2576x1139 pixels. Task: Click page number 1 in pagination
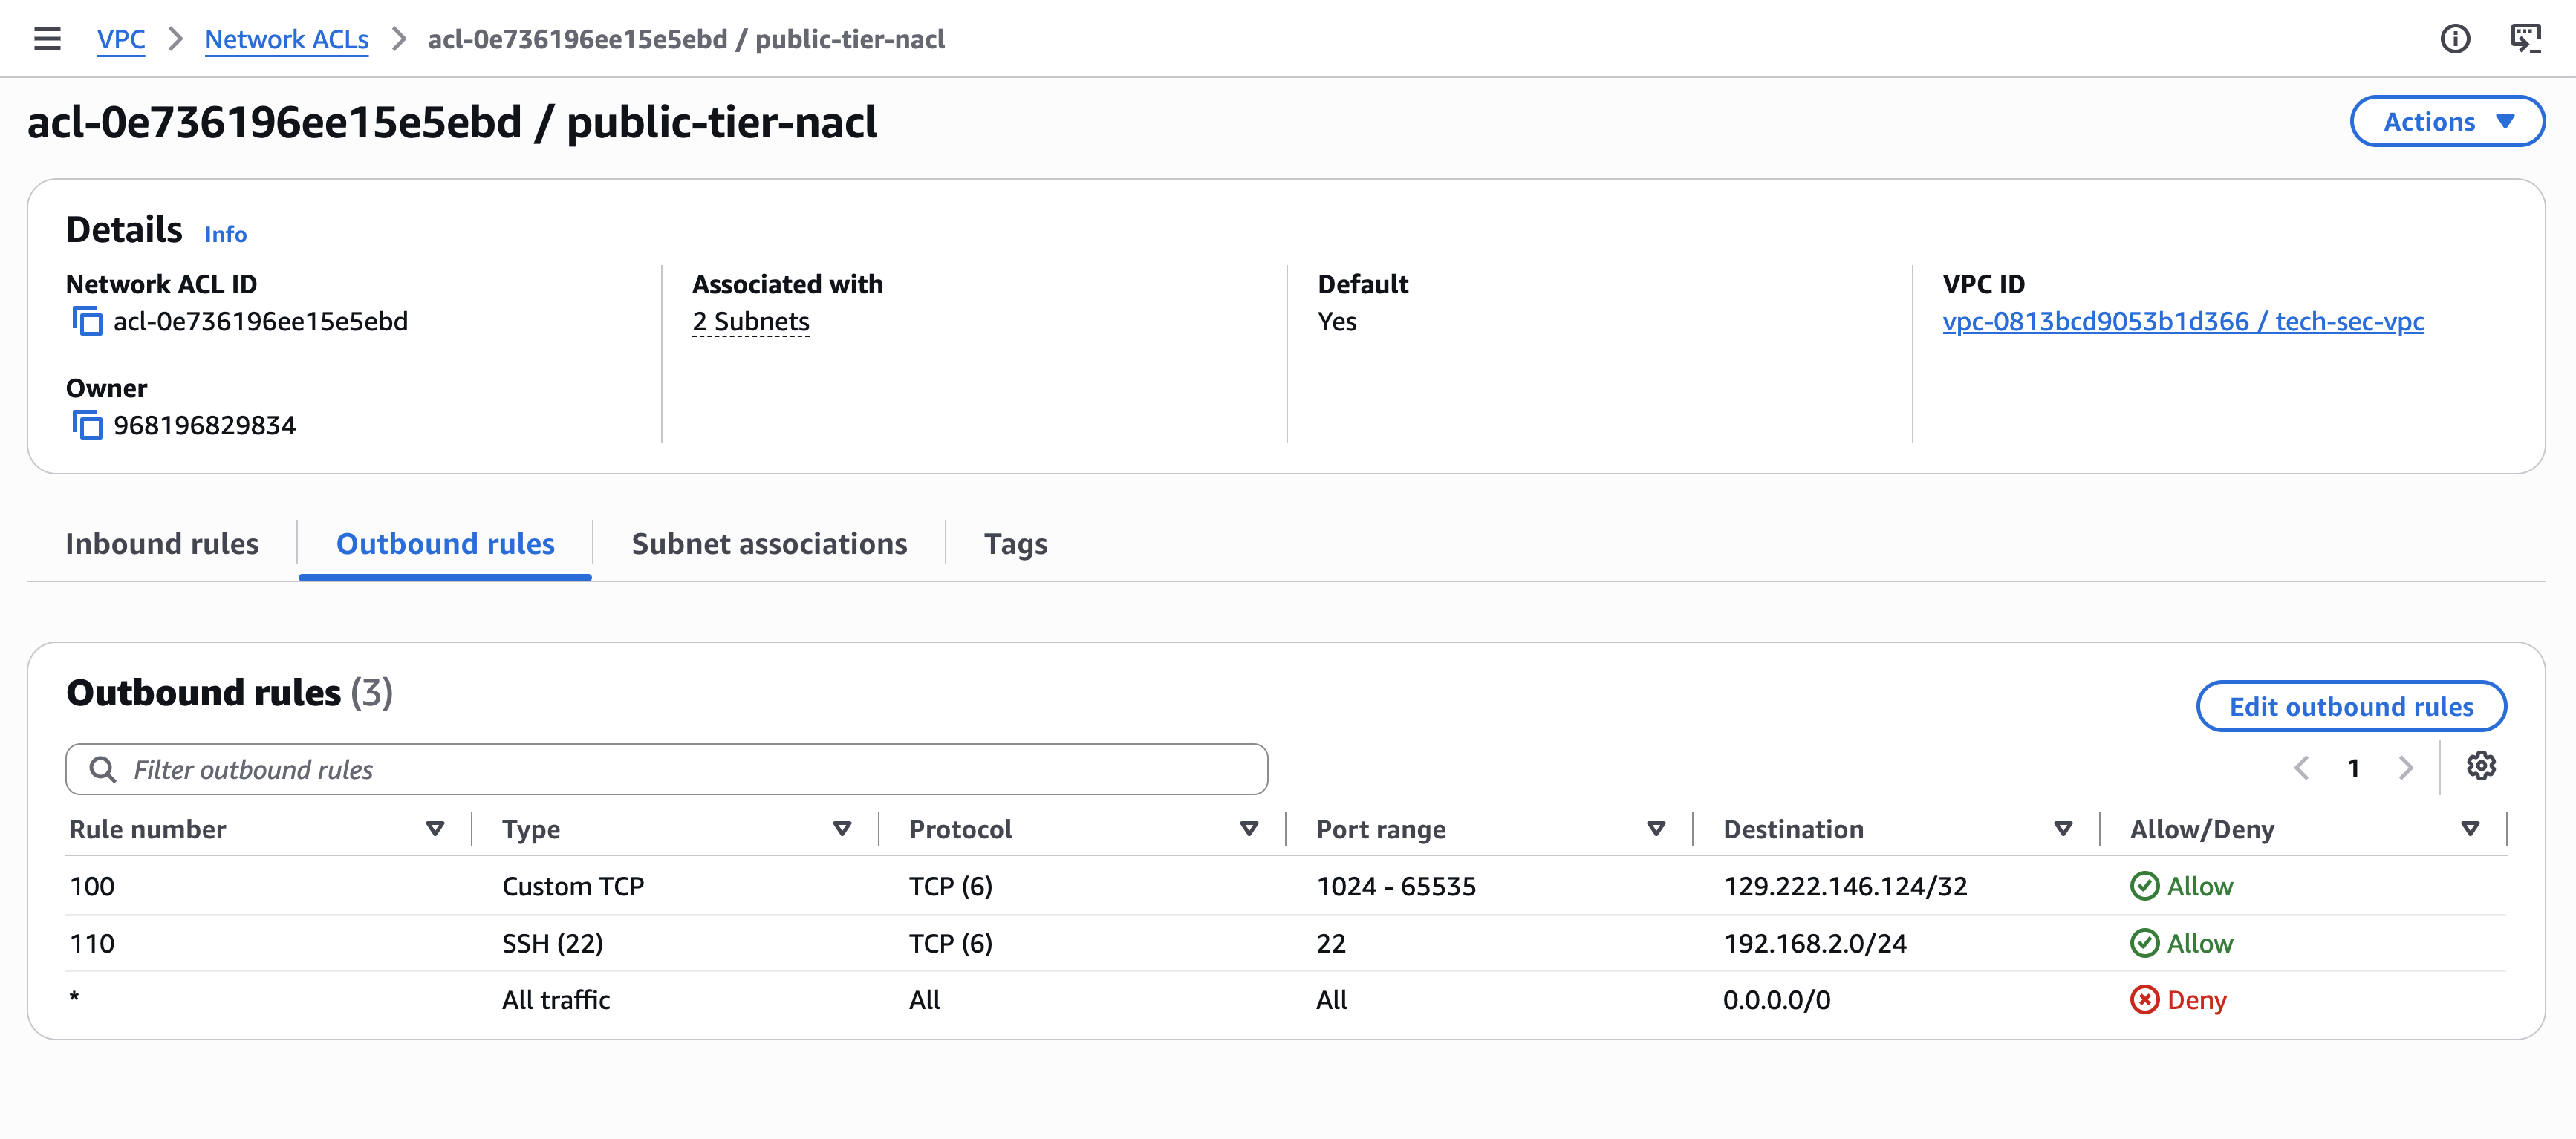[x=2353, y=768]
